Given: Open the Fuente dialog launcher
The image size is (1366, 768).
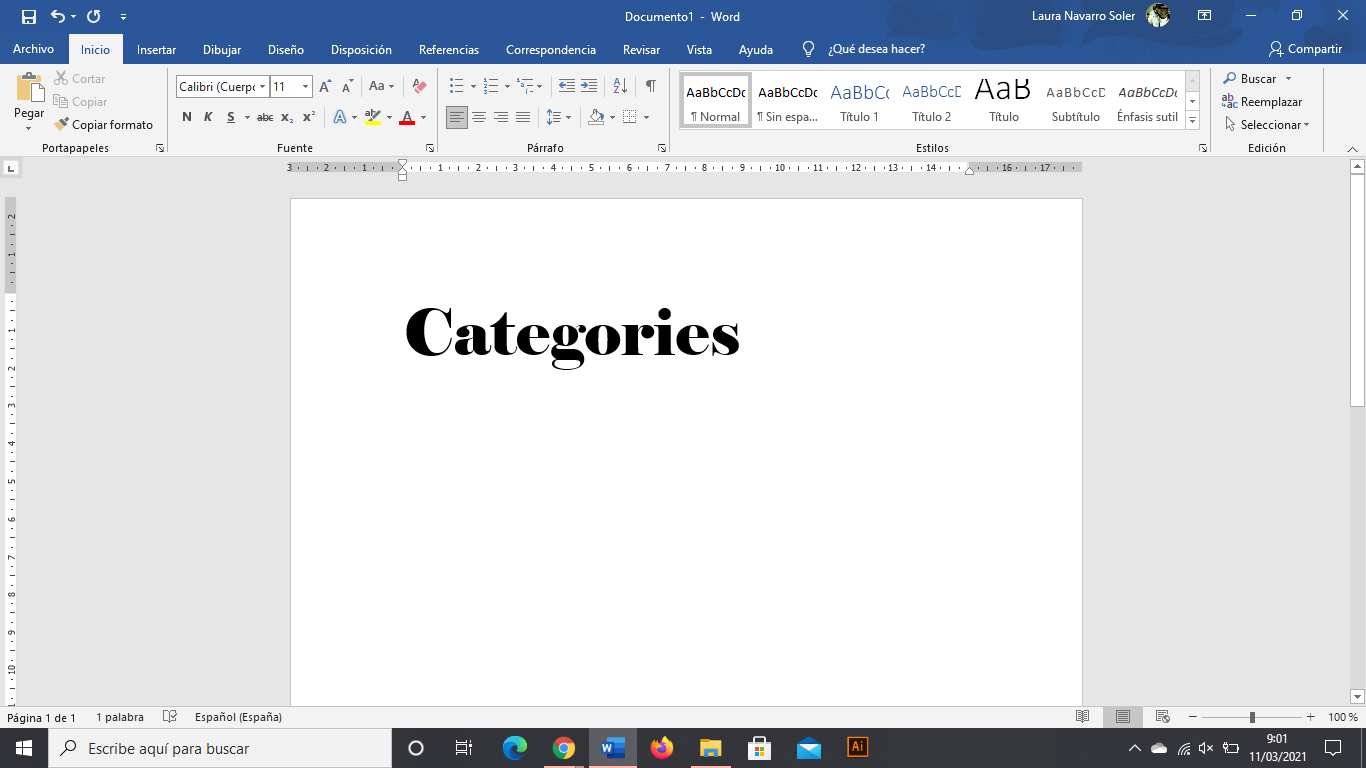Looking at the screenshot, I should [430, 148].
